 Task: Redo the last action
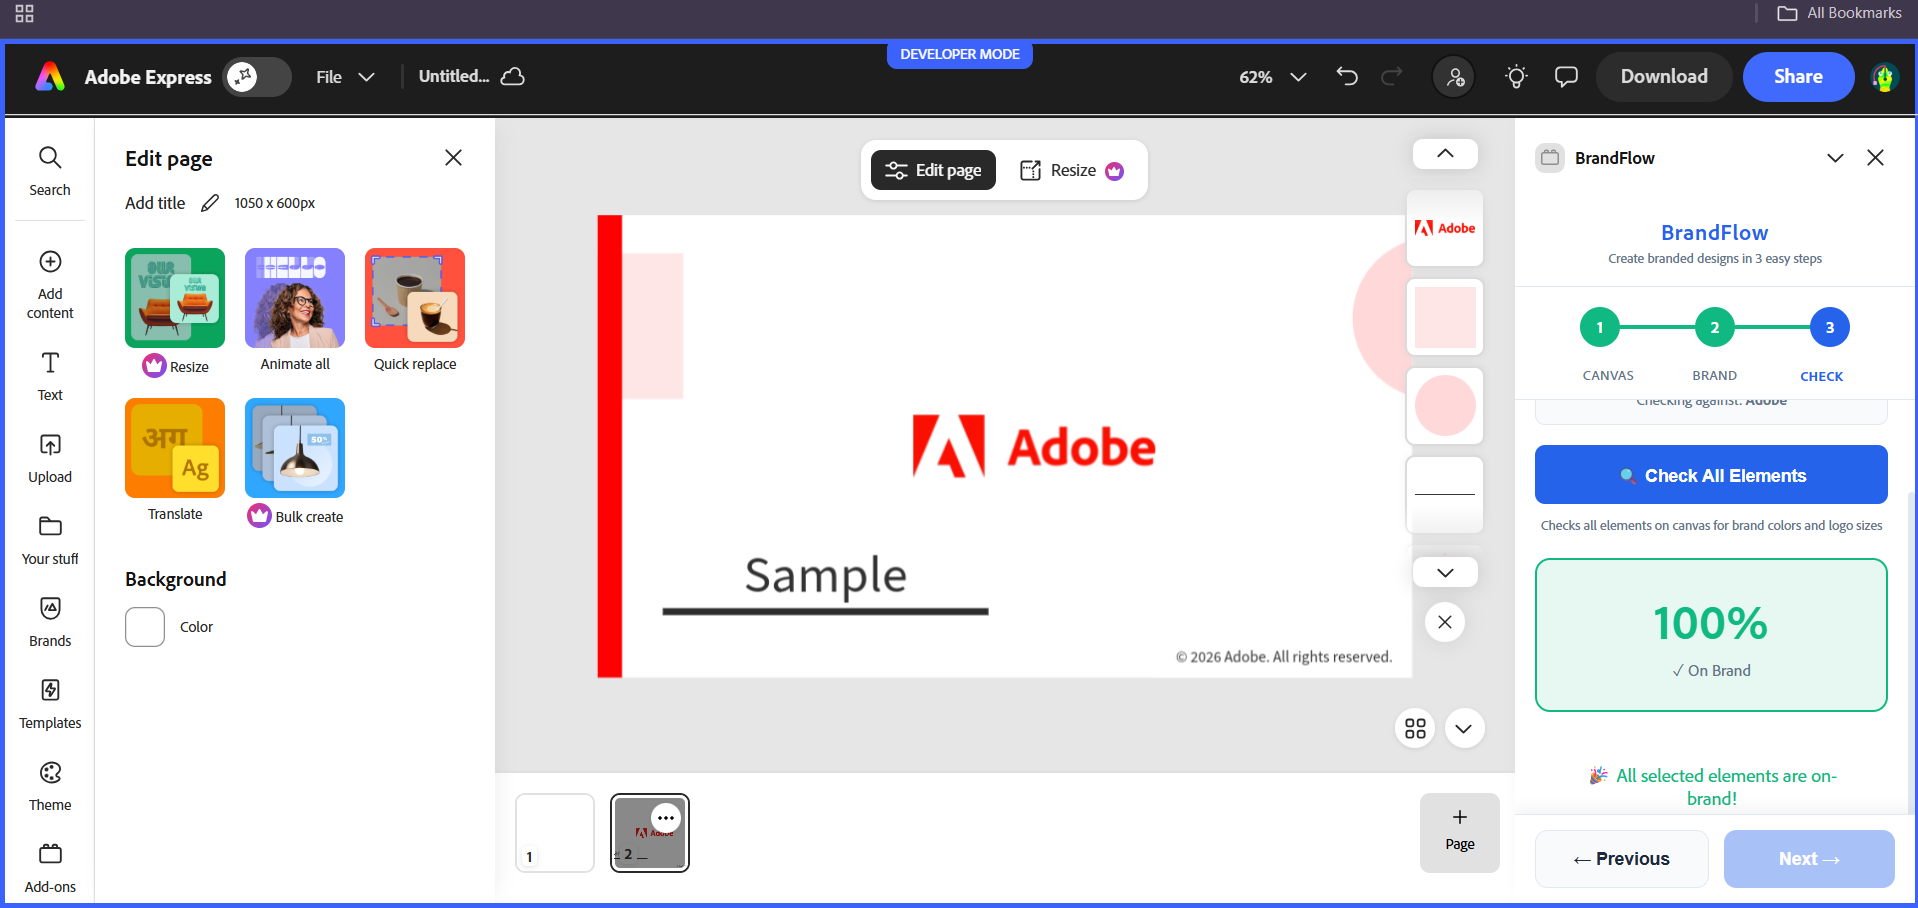(x=1392, y=77)
